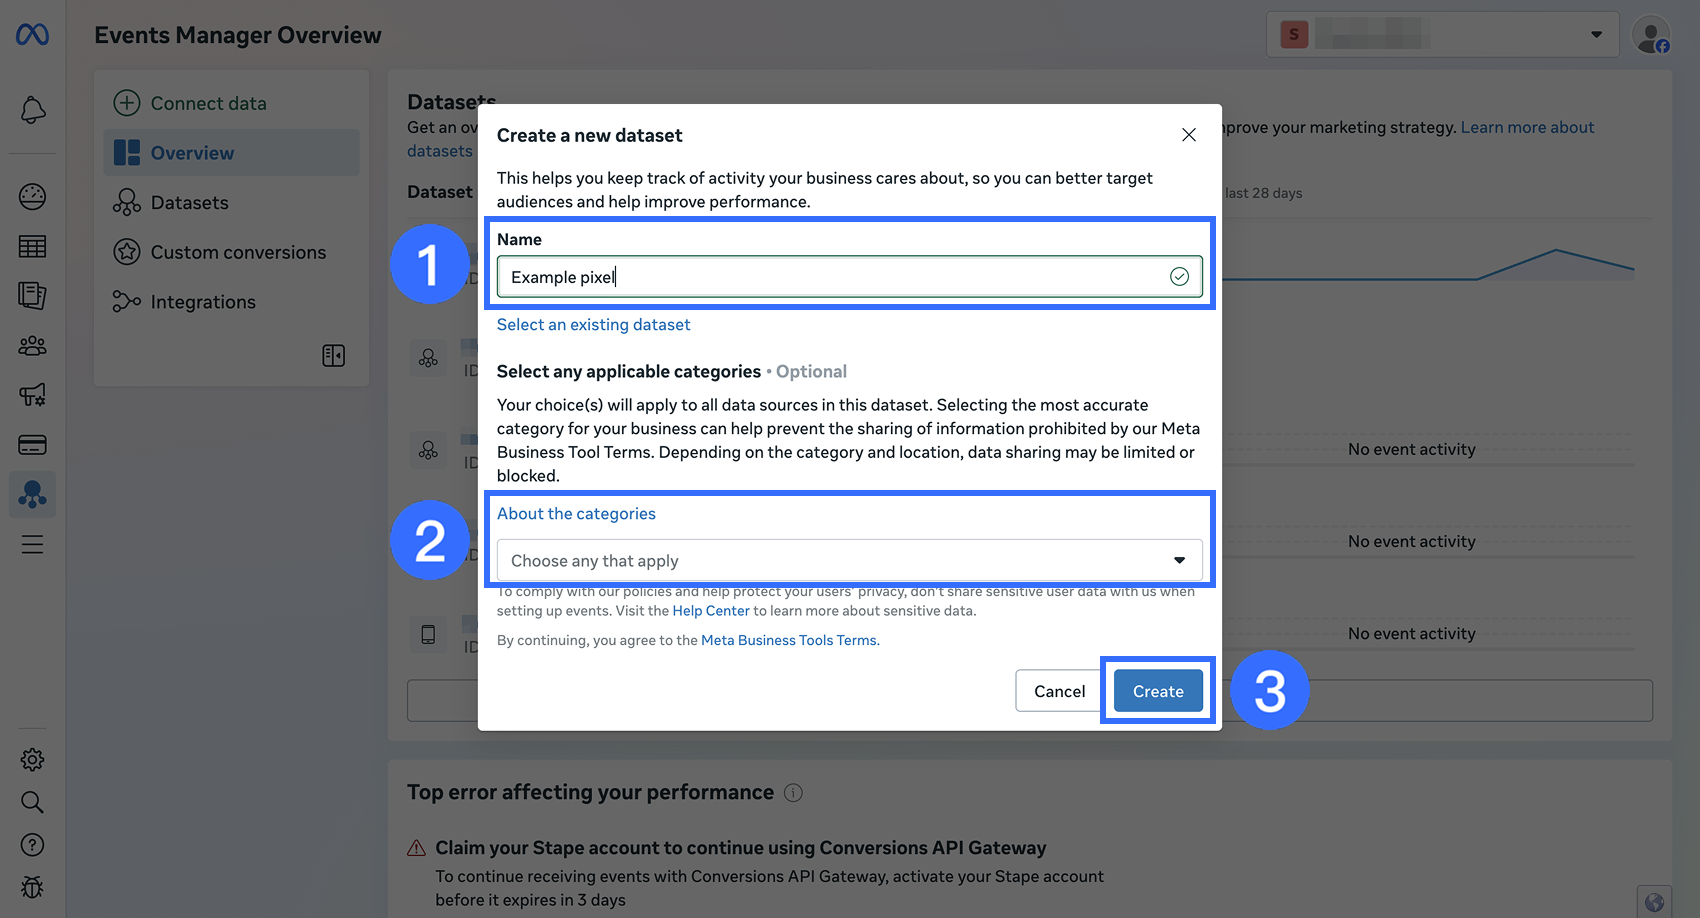Open the settings gear icon in sidebar
The width and height of the screenshot is (1700, 918).
(33, 760)
